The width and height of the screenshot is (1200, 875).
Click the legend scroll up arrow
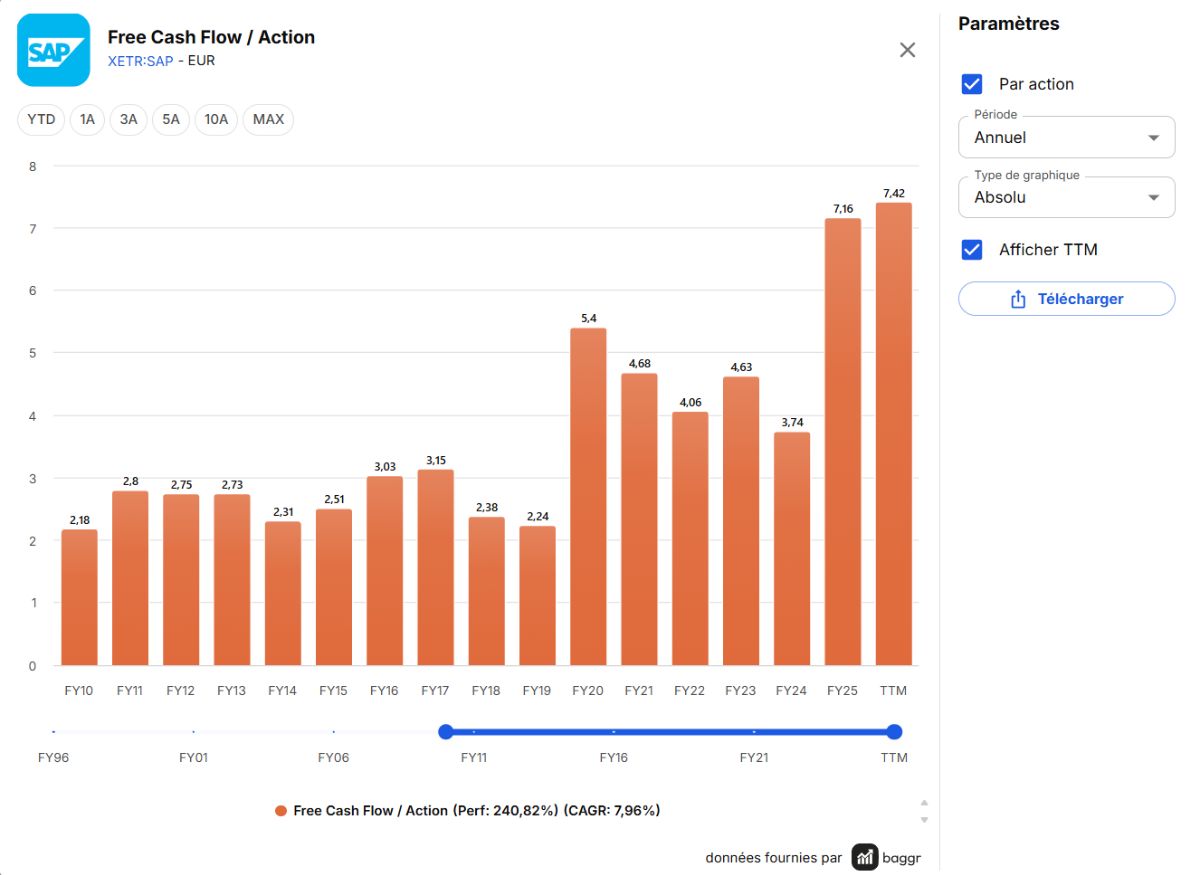(924, 803)
